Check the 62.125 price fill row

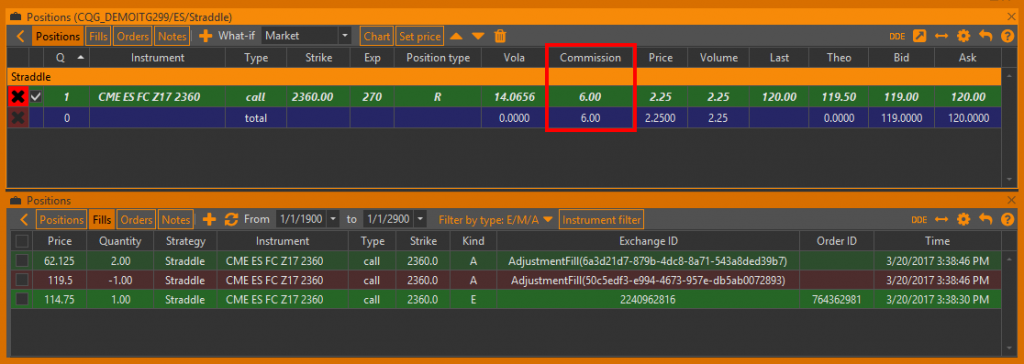[x=22, y=261]
